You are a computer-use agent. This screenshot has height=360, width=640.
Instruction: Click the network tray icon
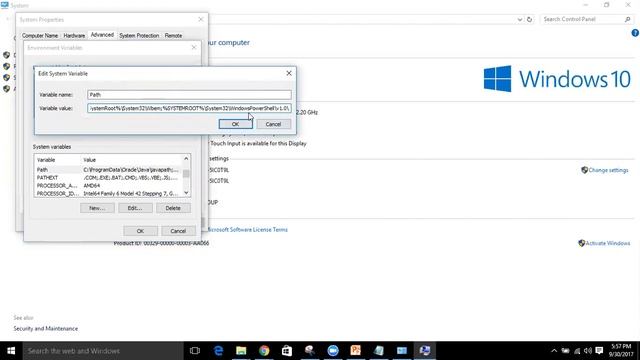point(577,351)
